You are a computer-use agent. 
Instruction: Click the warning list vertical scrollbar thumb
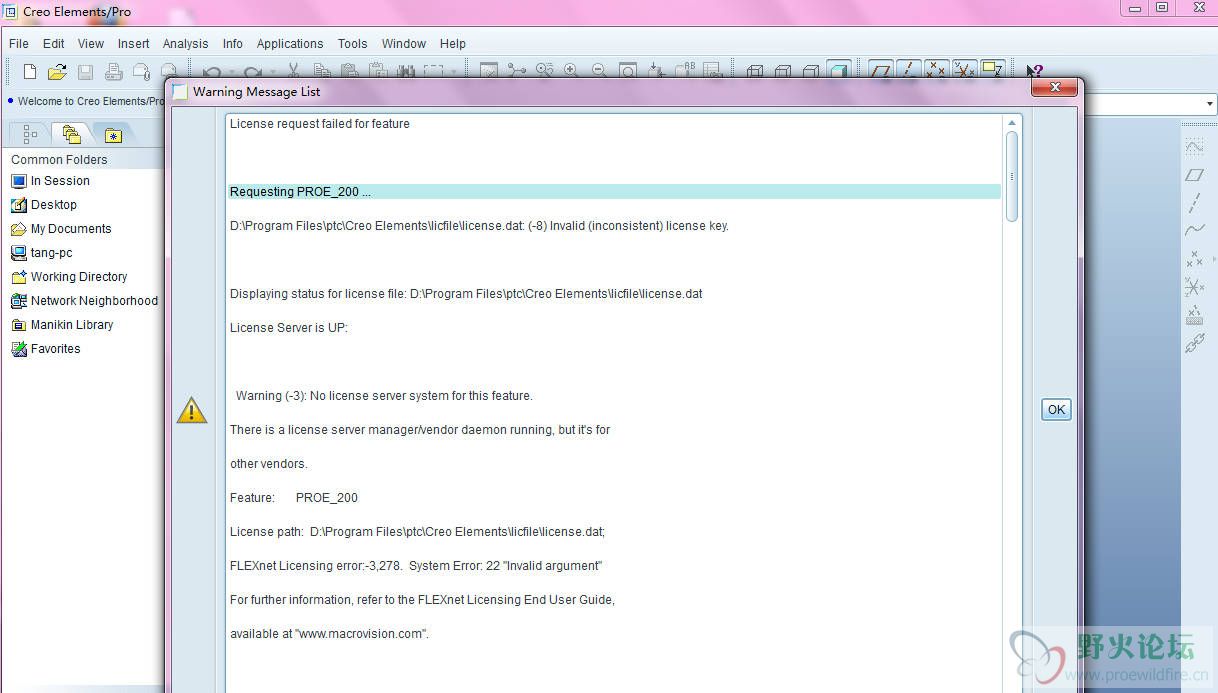1012,176
